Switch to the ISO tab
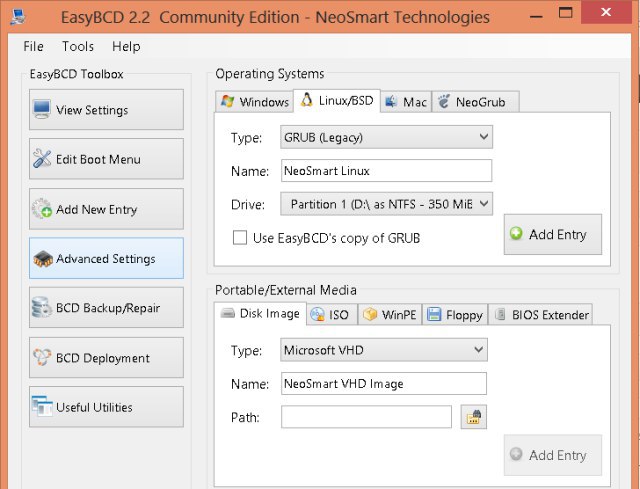Screen dimensions: 640x489 (x=332, y=314)
